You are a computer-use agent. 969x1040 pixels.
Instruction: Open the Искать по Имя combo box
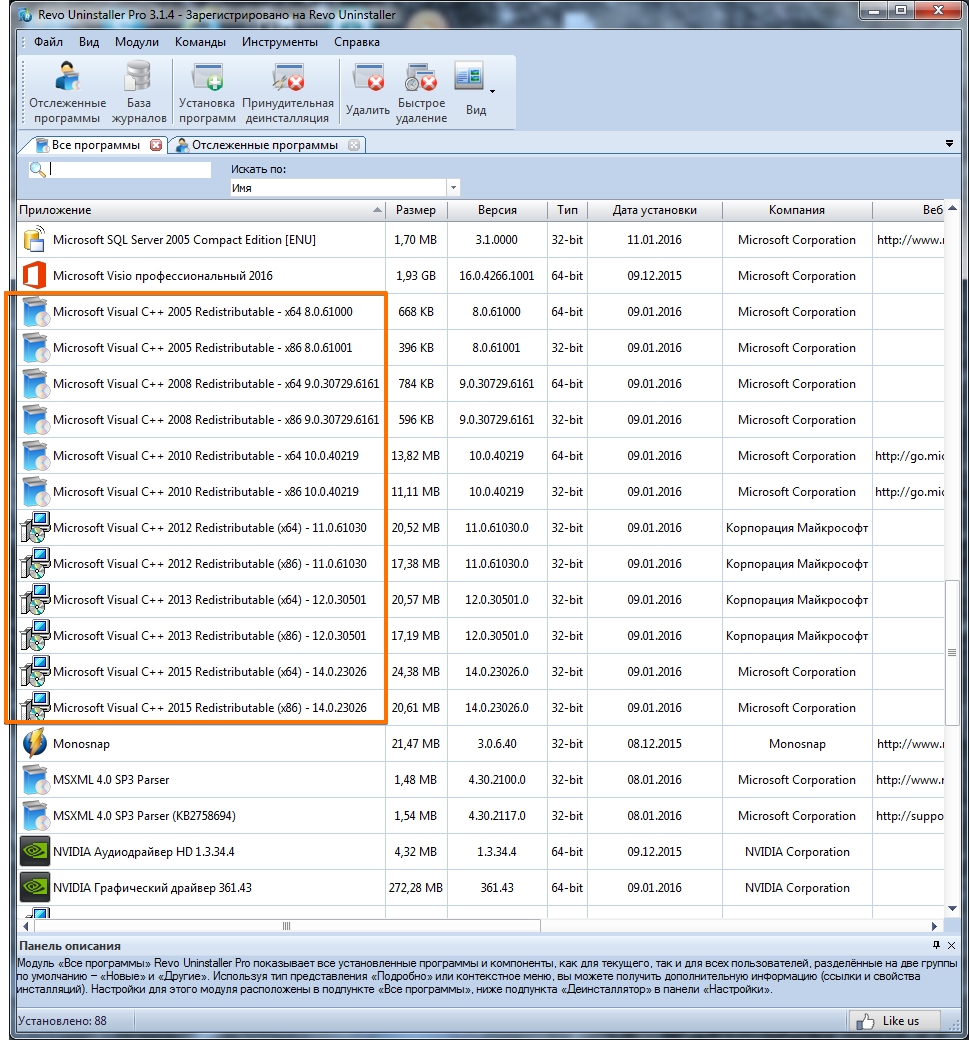[344, 188]
